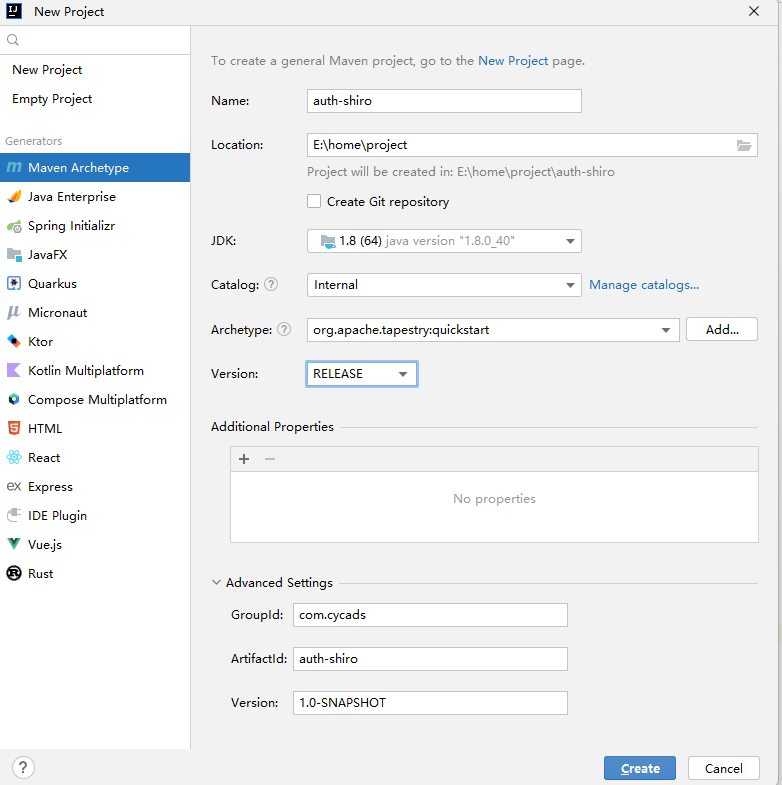This screenshot has width=782, height=785.
Task: Expand the Catalog dropdown
Action: pos(444,285)
